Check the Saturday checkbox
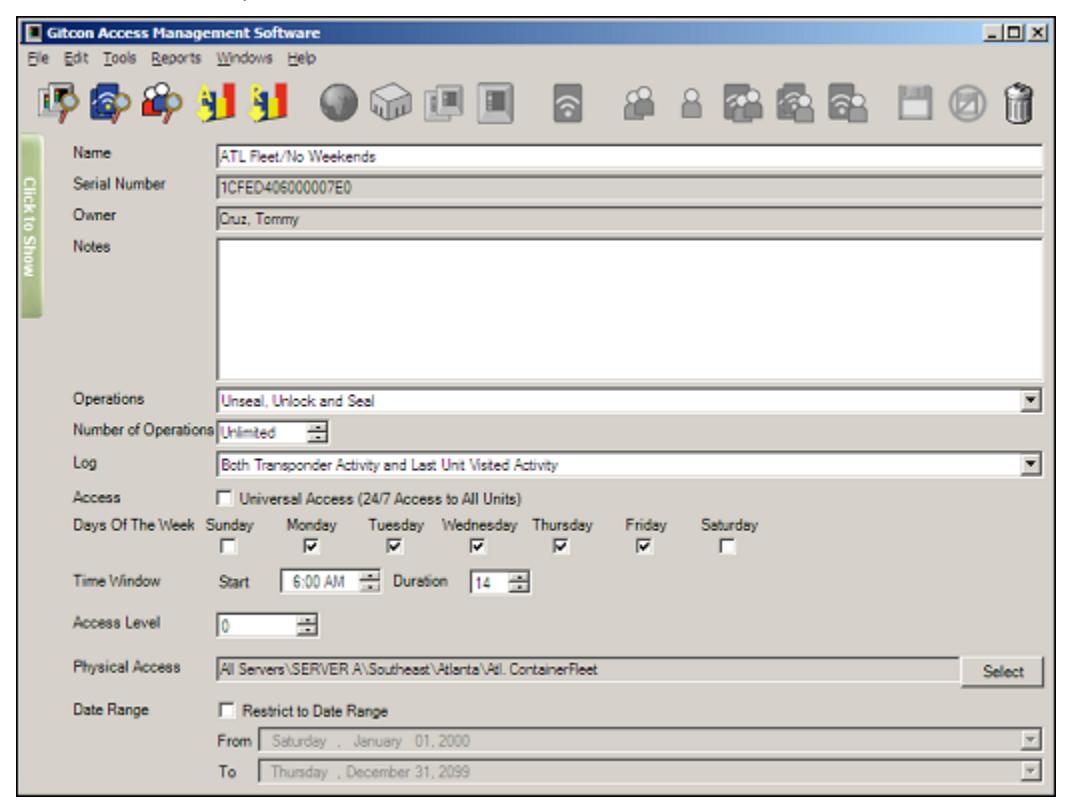The width and height of the screenshot is (1068, 804). click(727, 546)
